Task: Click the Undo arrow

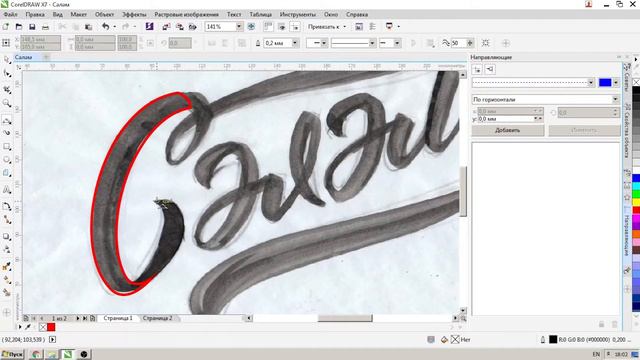Action: 106,27
